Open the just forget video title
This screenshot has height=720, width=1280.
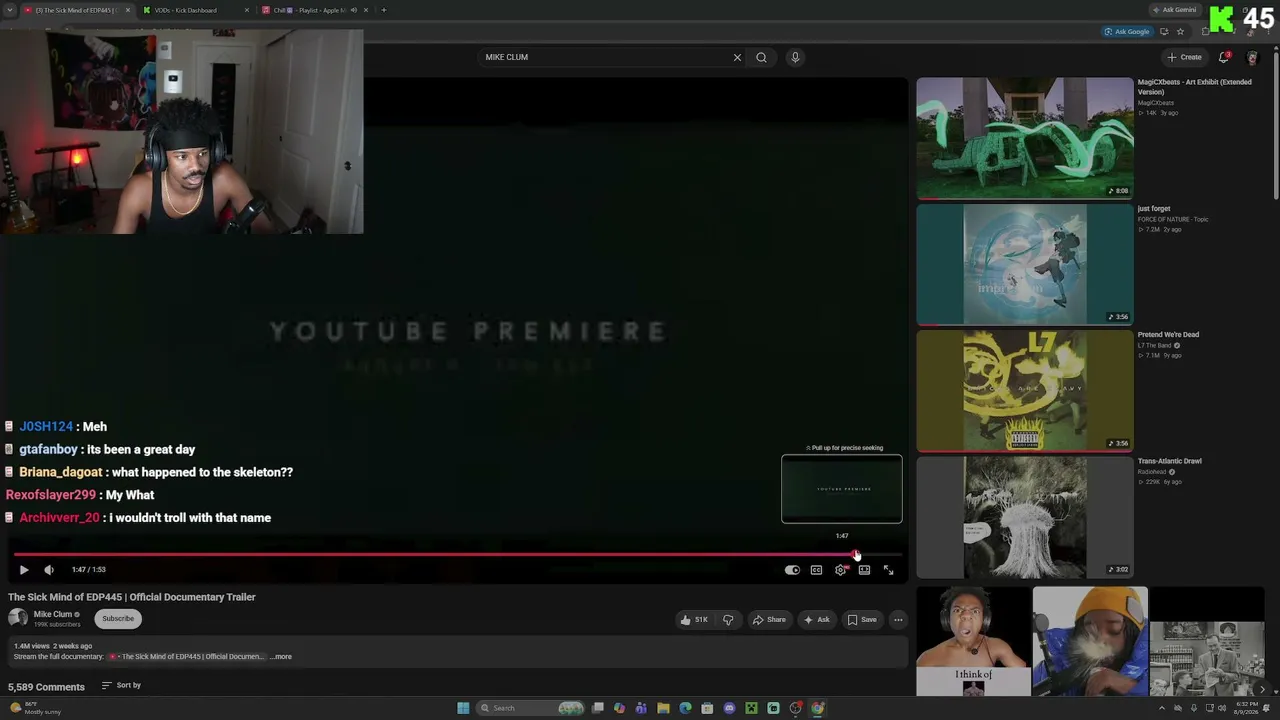click(x=1153, y=209)
